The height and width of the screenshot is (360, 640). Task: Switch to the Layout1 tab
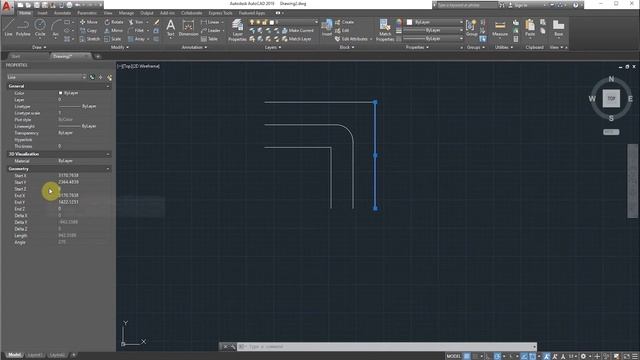tap(34, 355)
